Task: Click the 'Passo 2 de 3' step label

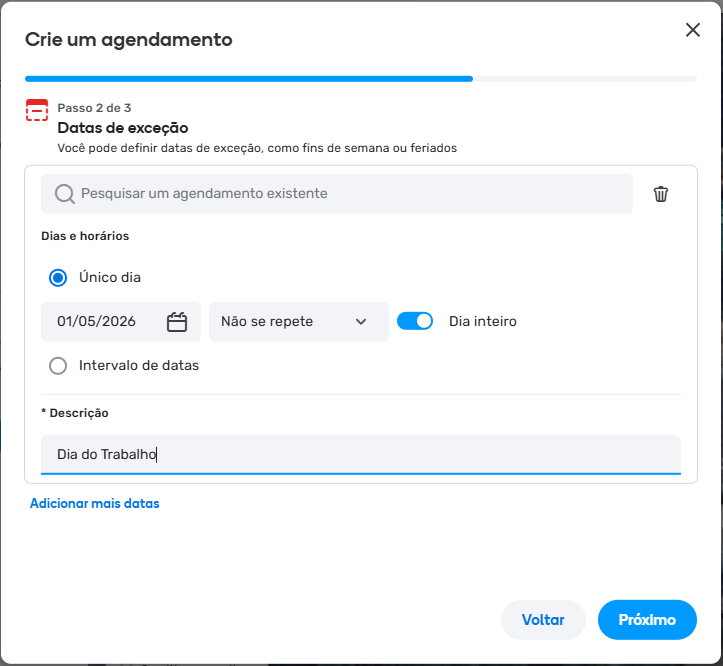Action: [94, 108]
